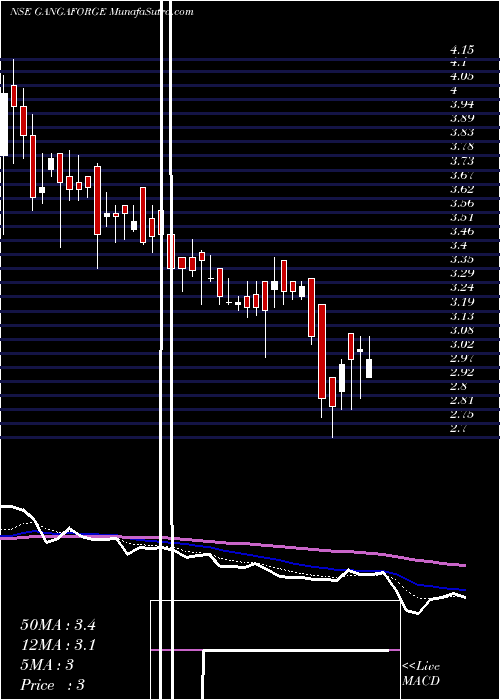Click the 12MA : 3.1 readout
The width and height of the screenshot is (500, 700).
(58, 645)
